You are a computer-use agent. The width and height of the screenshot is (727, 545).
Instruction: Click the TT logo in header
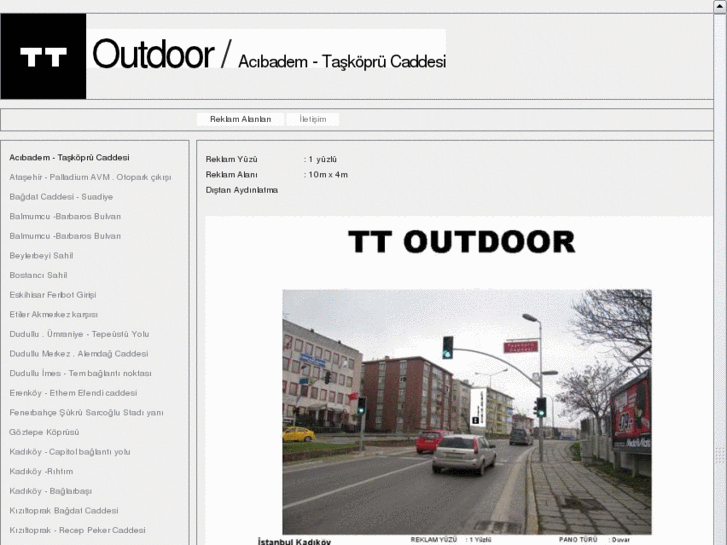click(43, 56)
